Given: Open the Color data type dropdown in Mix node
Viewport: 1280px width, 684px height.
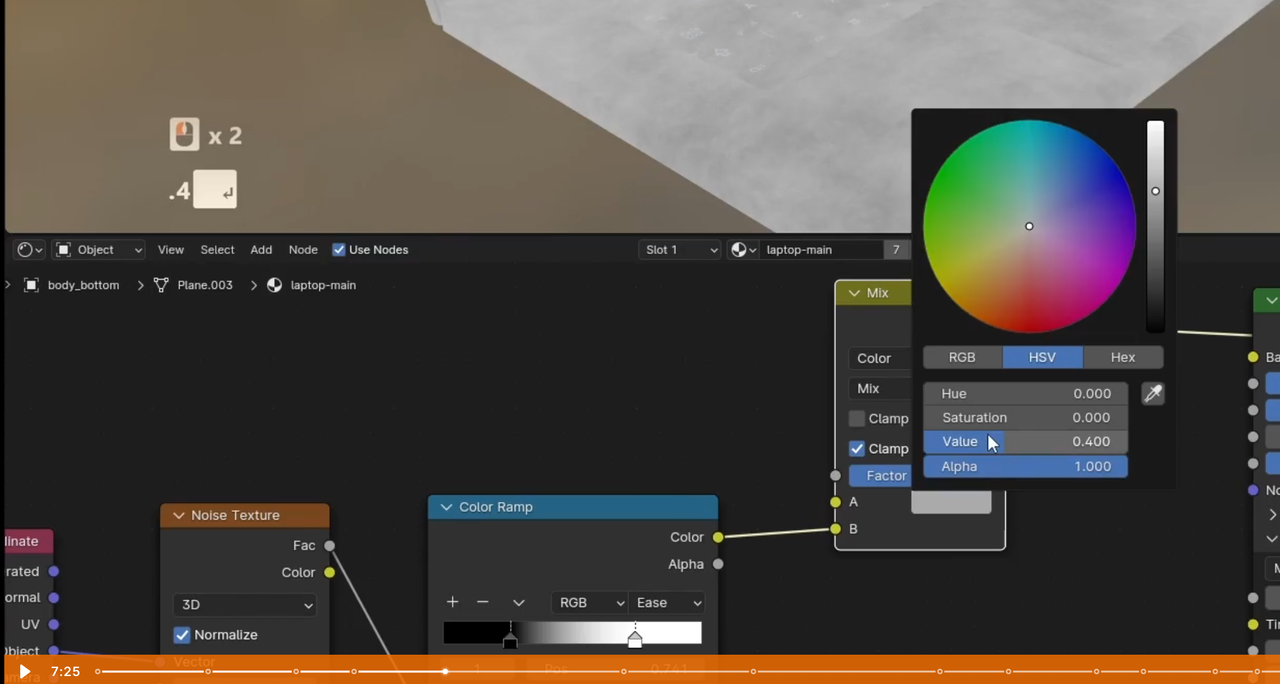Looking at the screenshot, I should coord(880,358).
